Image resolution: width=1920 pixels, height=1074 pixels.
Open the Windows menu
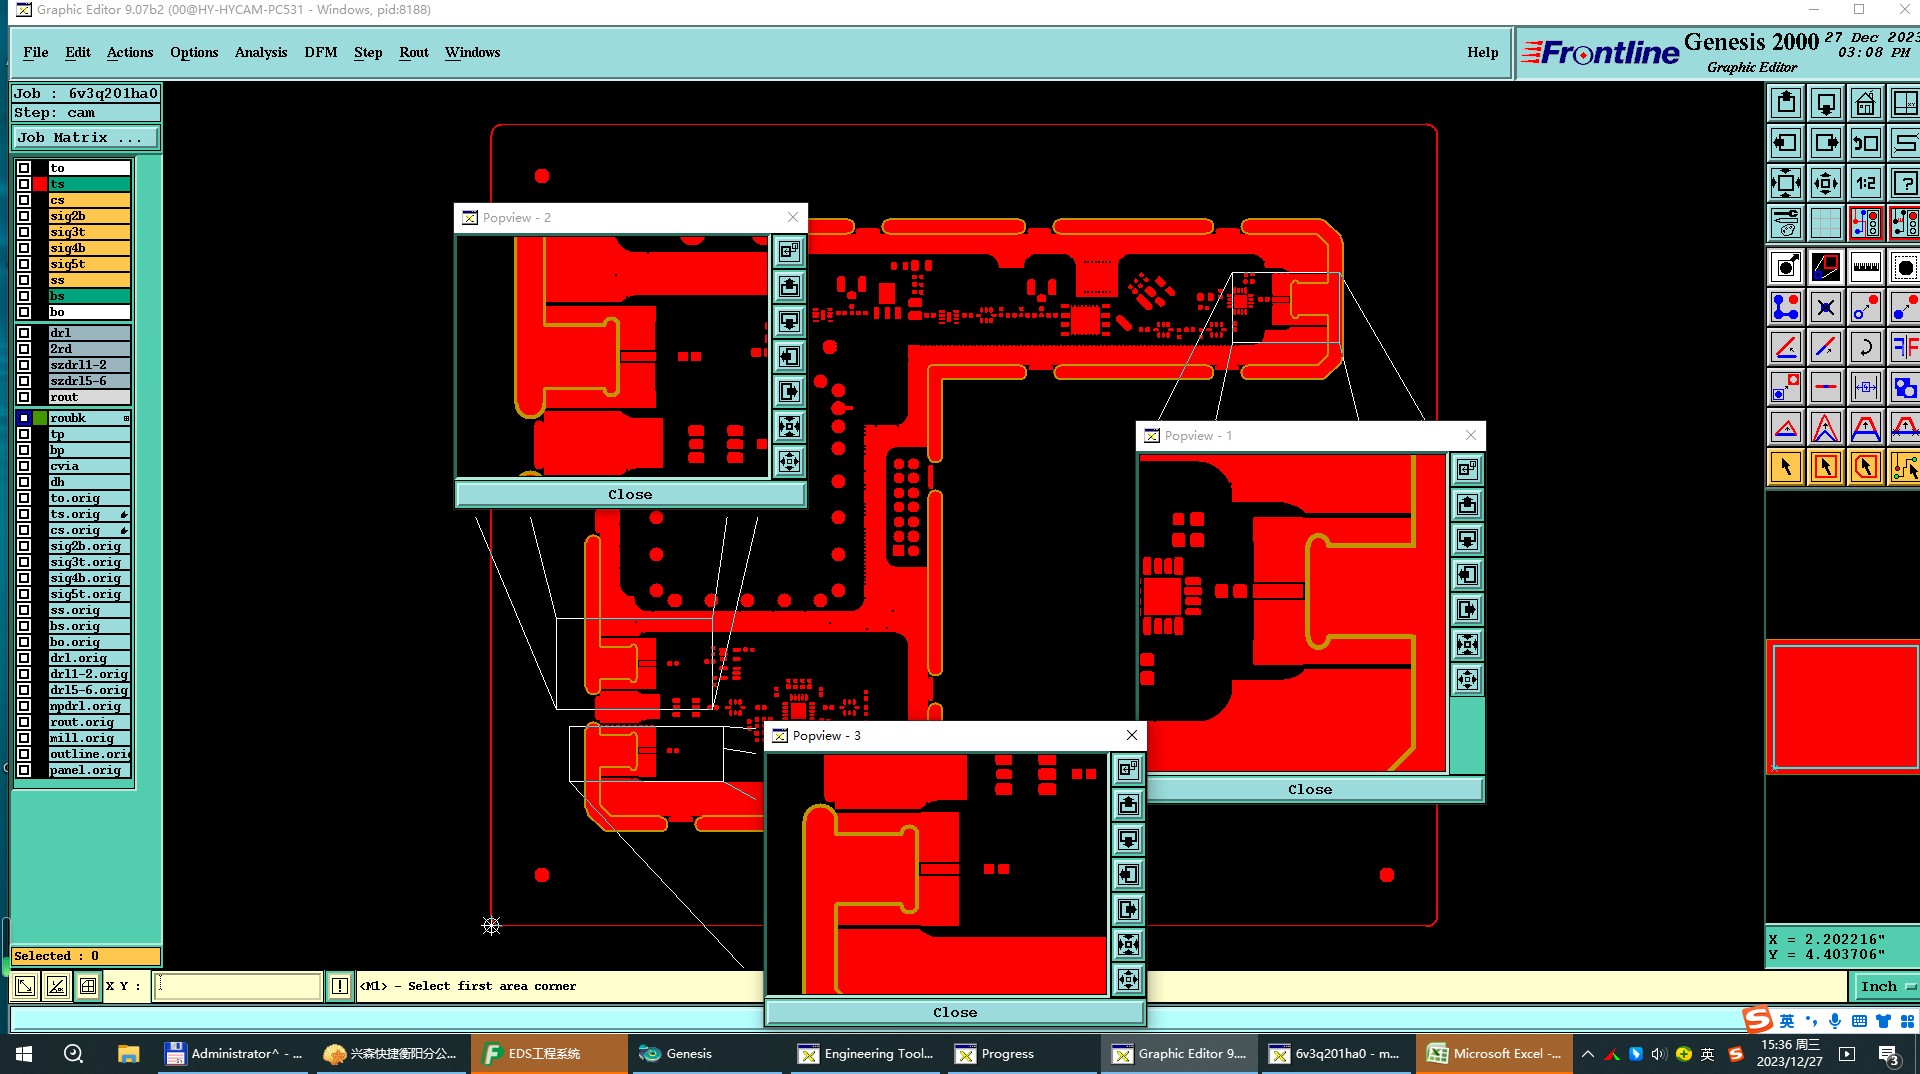pyautogui.click(x=473, y=52)
